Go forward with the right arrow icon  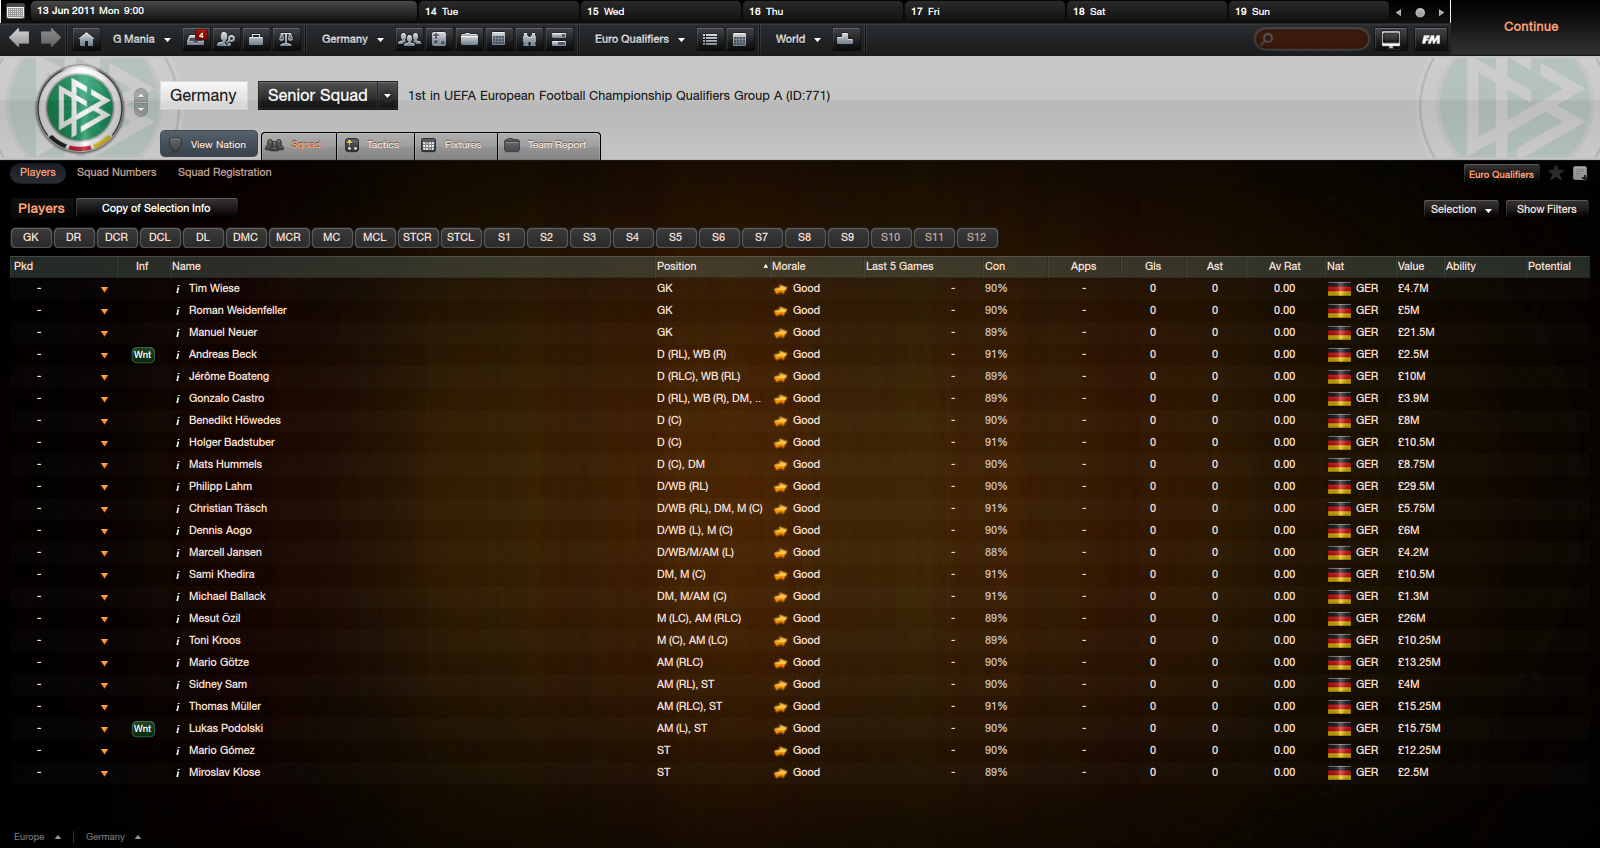click(51, 39)
